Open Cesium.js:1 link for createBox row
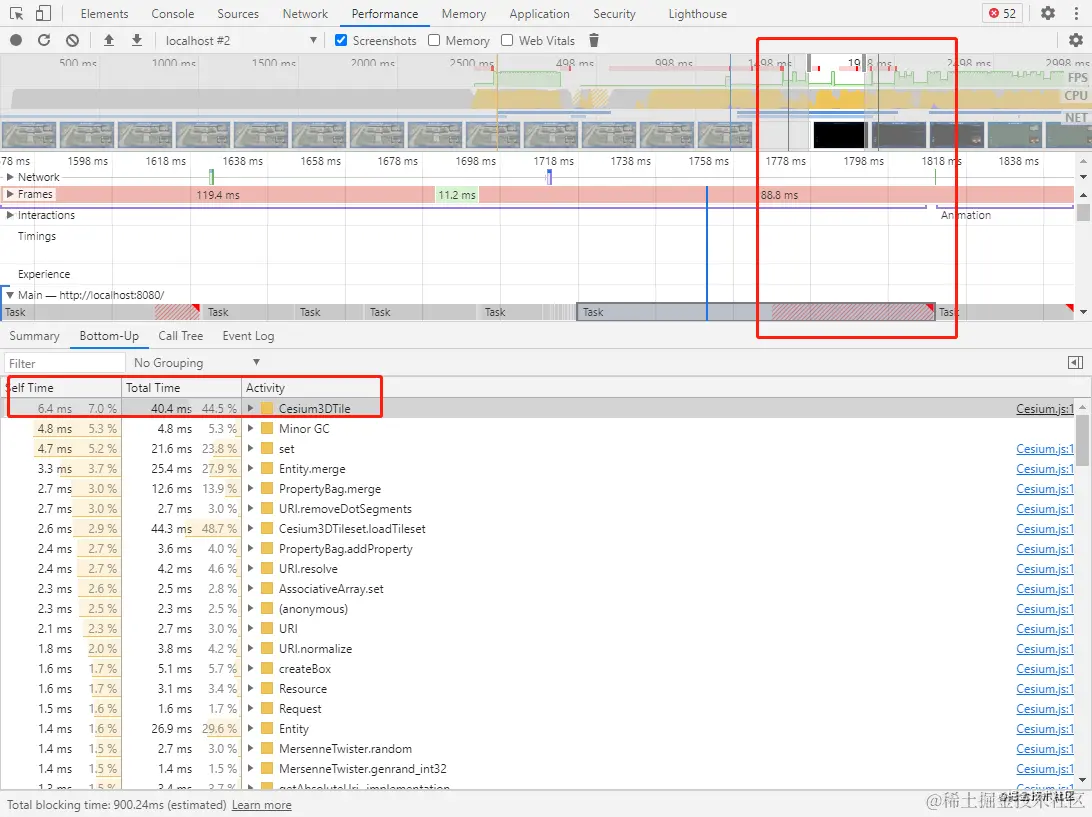 [x=1045, y=669]
